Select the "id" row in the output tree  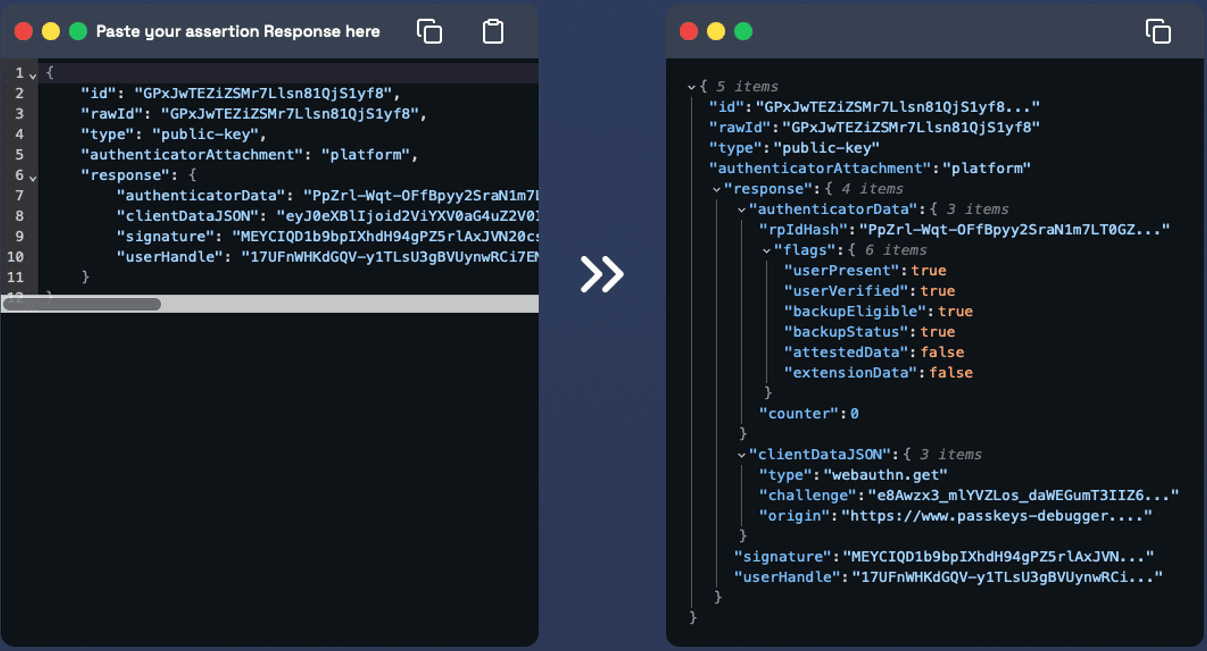point(874,107)
